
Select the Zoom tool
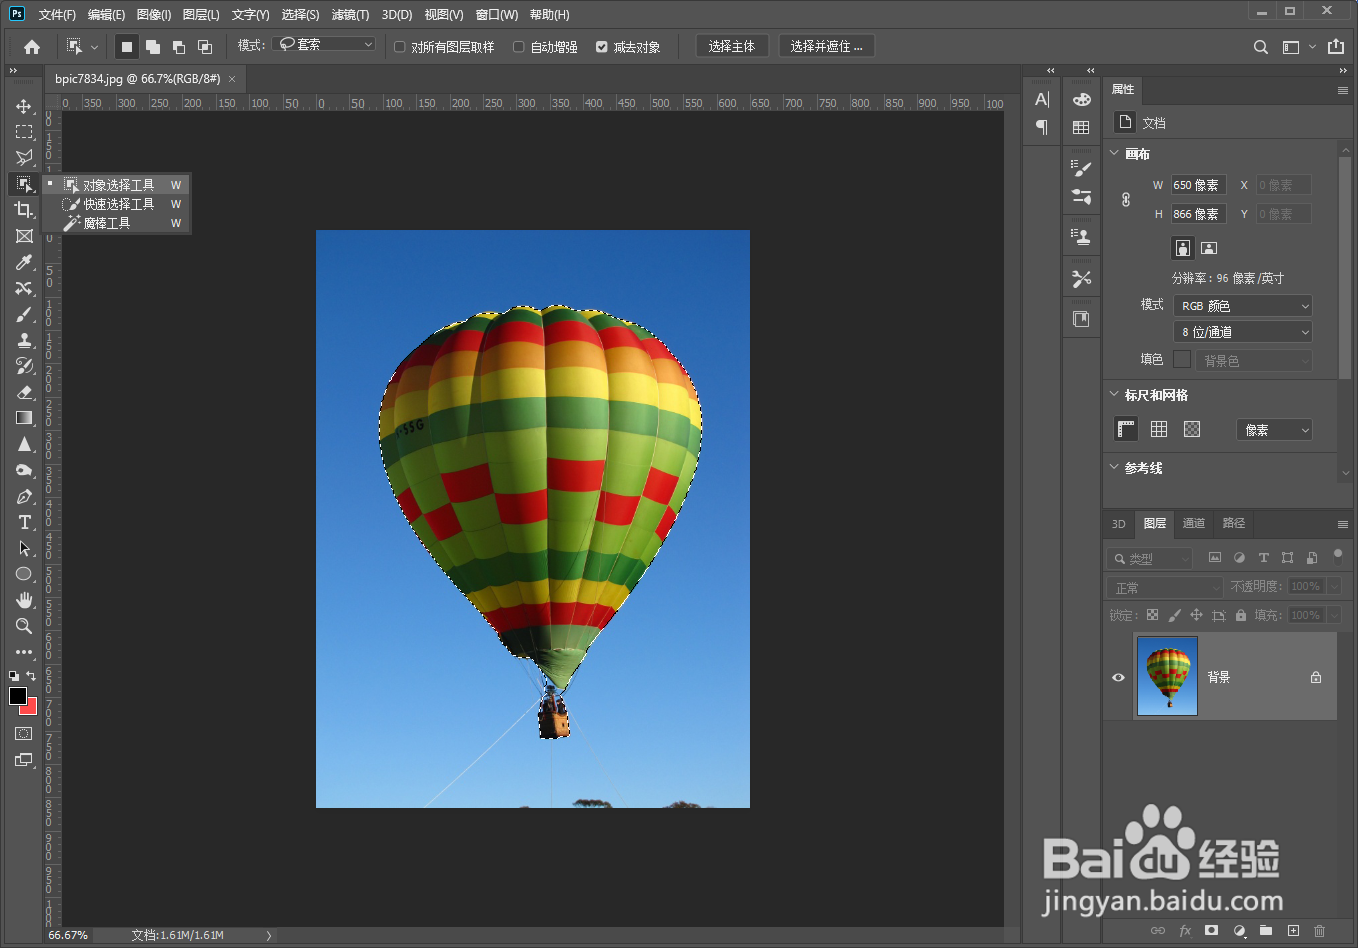click(x=24, y=626)
